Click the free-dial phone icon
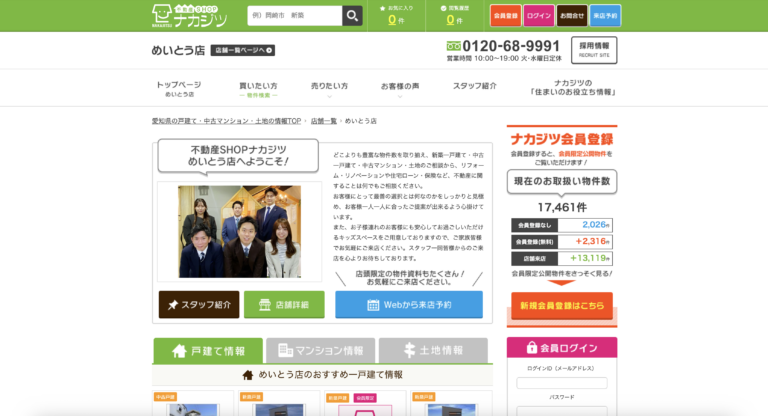 (454, 46)
